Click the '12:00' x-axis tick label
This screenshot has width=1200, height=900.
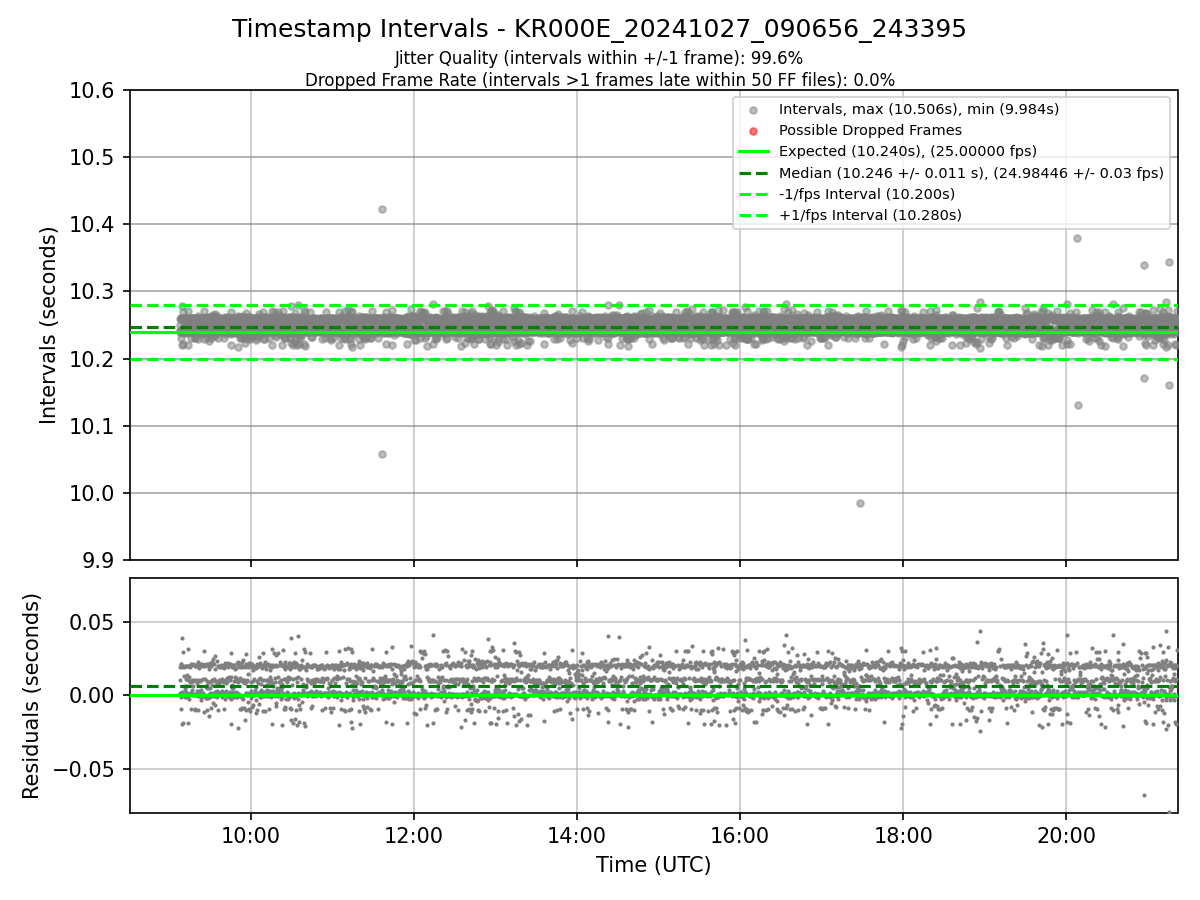click(x=413, y=836)
